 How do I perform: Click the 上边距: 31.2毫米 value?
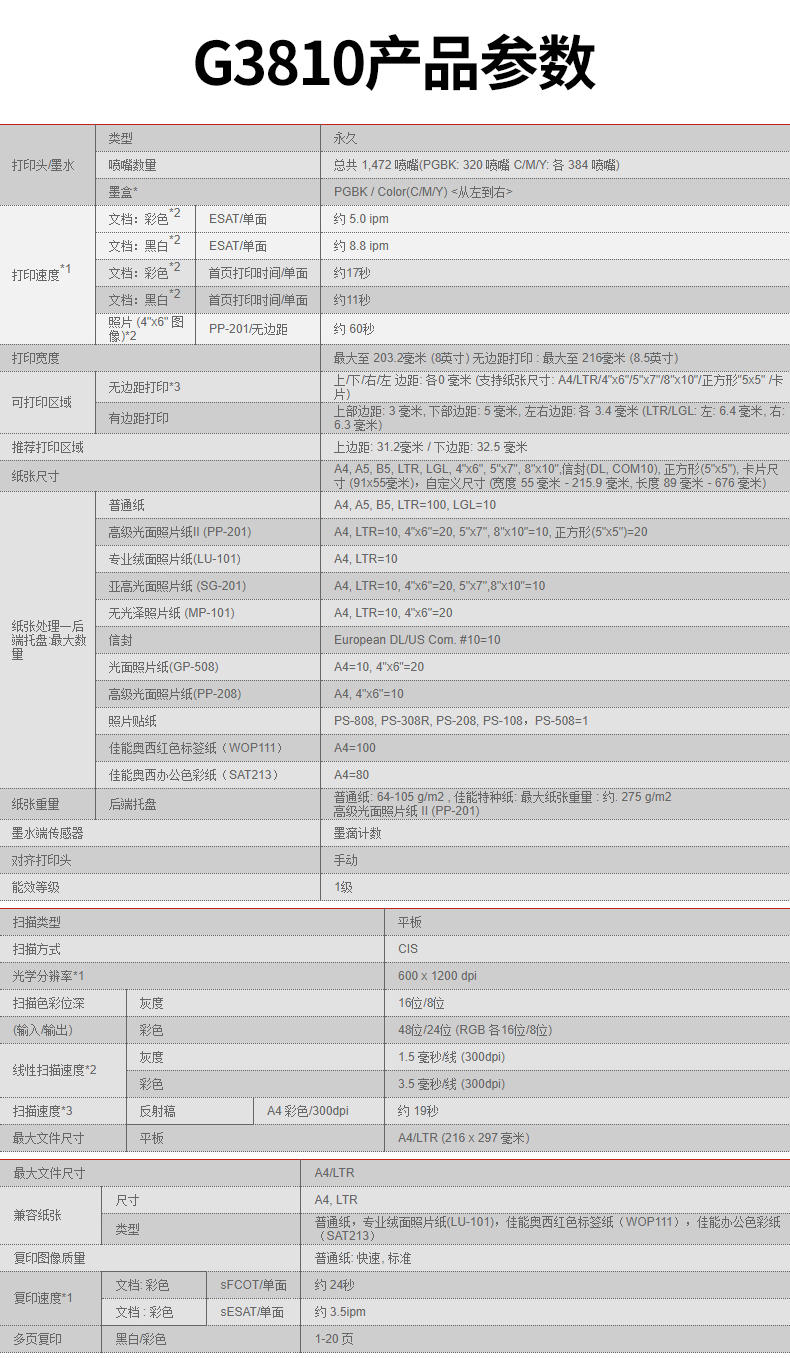pos(430,448)
